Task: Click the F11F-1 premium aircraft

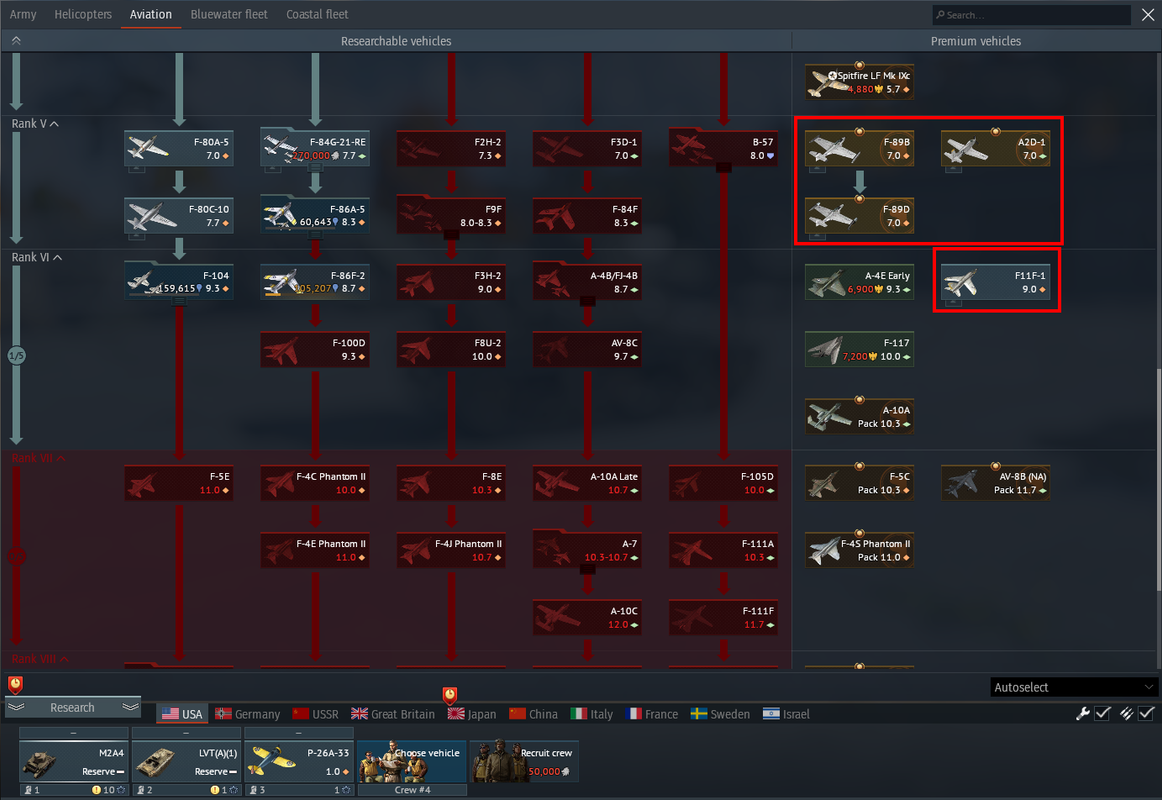Action: [x=995, y=282]
